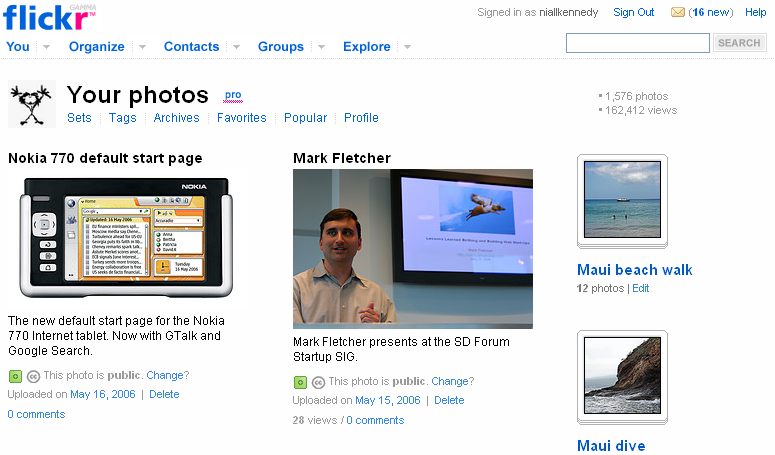Open the Mark Fletcher presentation photo

[x=413, y=249]
